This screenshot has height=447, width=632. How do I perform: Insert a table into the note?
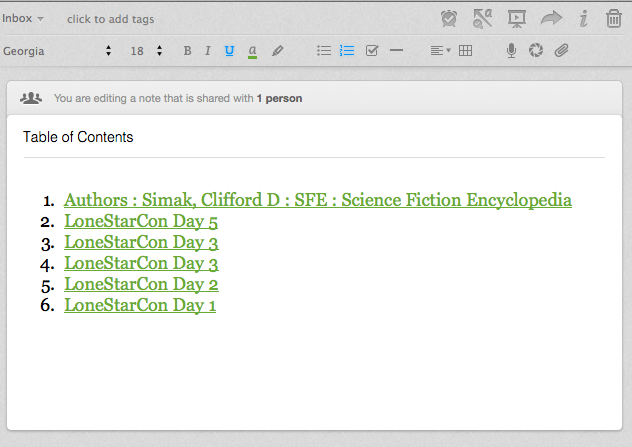pyautogui.click(x=465, y=51)
